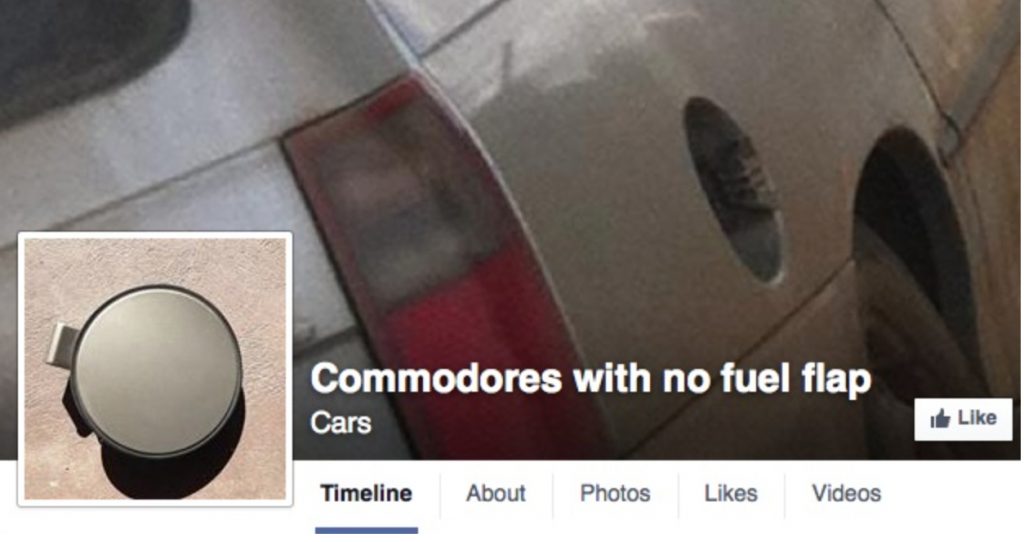Click the blue underline beneath Timeline

[x=366, y=530]
